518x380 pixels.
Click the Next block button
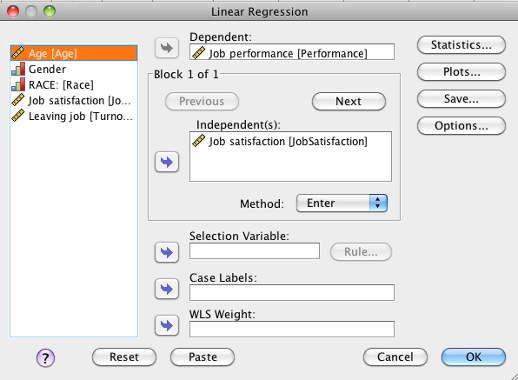click(x=349, y=101)
